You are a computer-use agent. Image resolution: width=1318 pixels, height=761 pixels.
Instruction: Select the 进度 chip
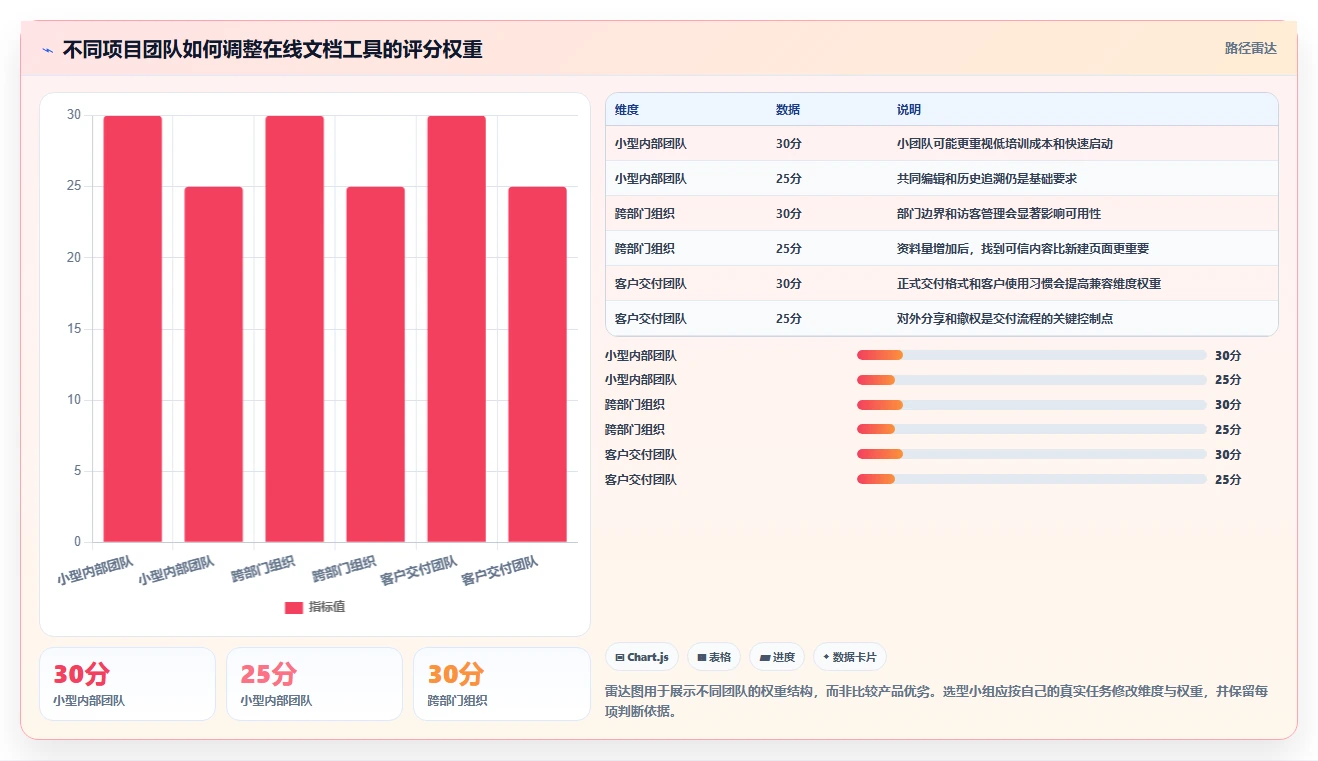(777, 657)
